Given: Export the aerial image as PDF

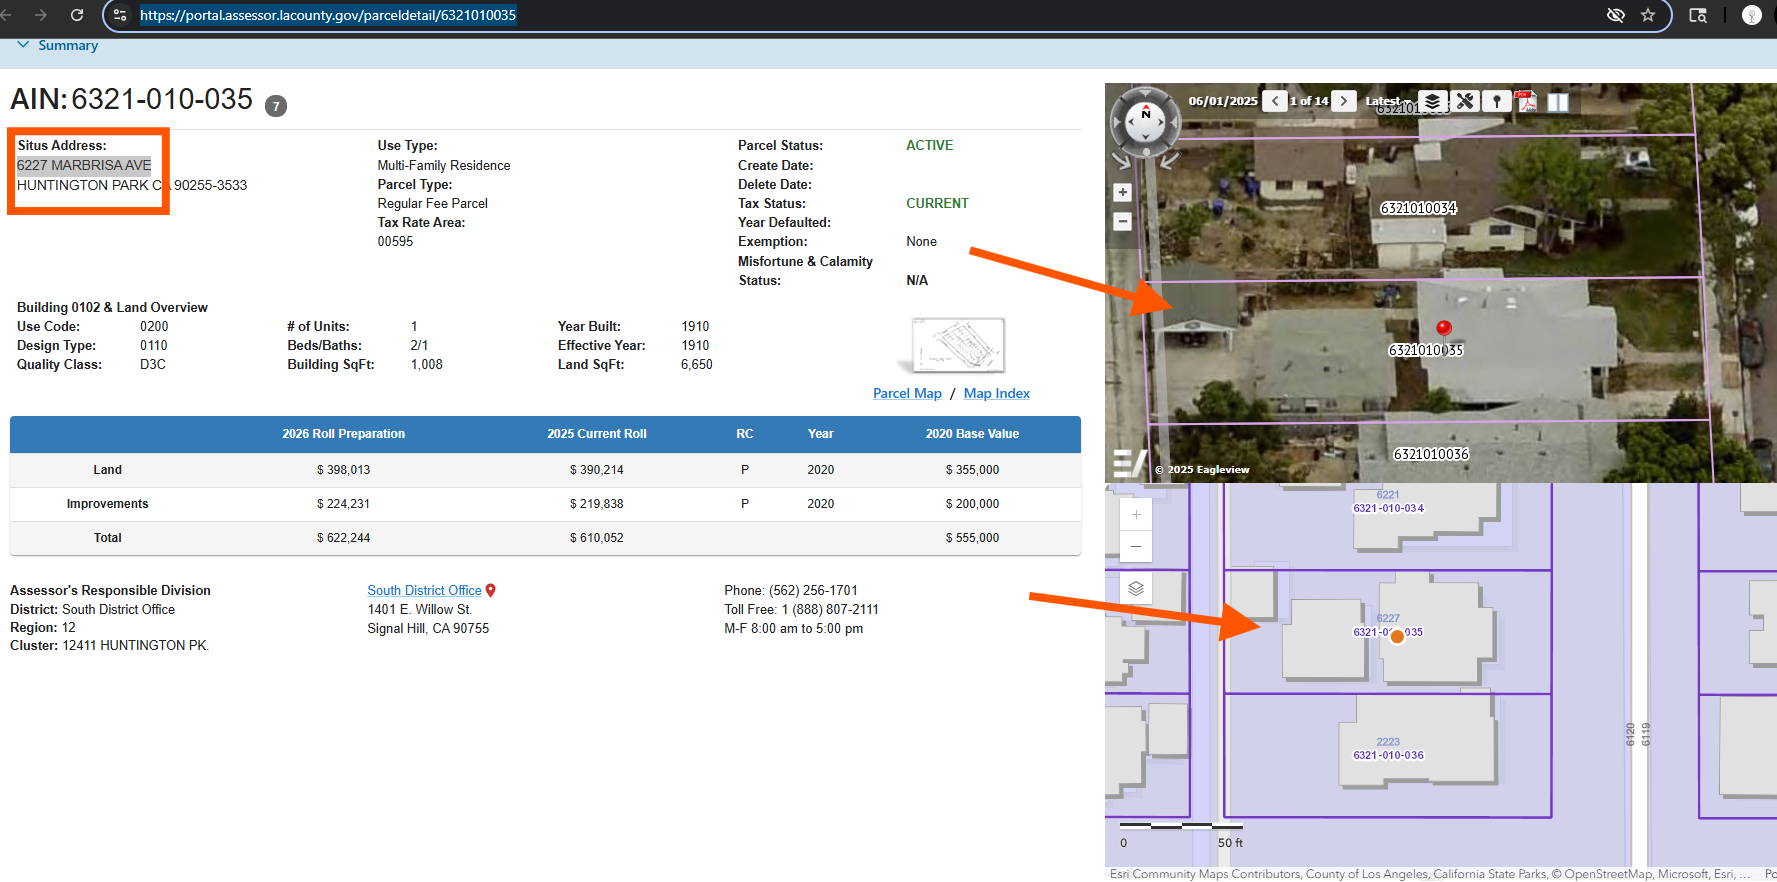Looking at the screenshot, I should click(x=1526, y=102).
